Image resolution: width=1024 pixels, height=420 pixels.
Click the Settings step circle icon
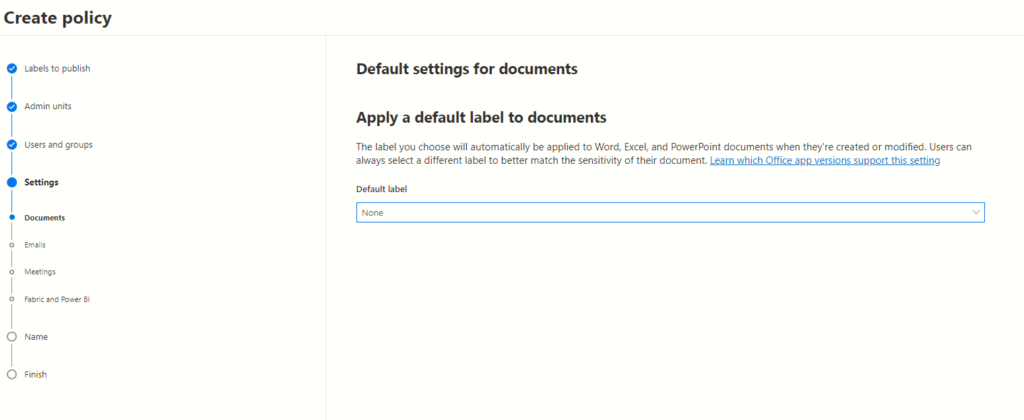(12, 182)
